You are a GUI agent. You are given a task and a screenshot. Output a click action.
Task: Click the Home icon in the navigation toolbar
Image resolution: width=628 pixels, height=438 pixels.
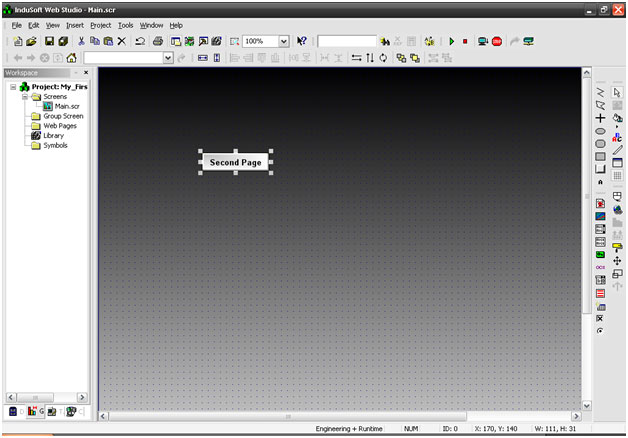pyautogui.click(x=72, y=58)
